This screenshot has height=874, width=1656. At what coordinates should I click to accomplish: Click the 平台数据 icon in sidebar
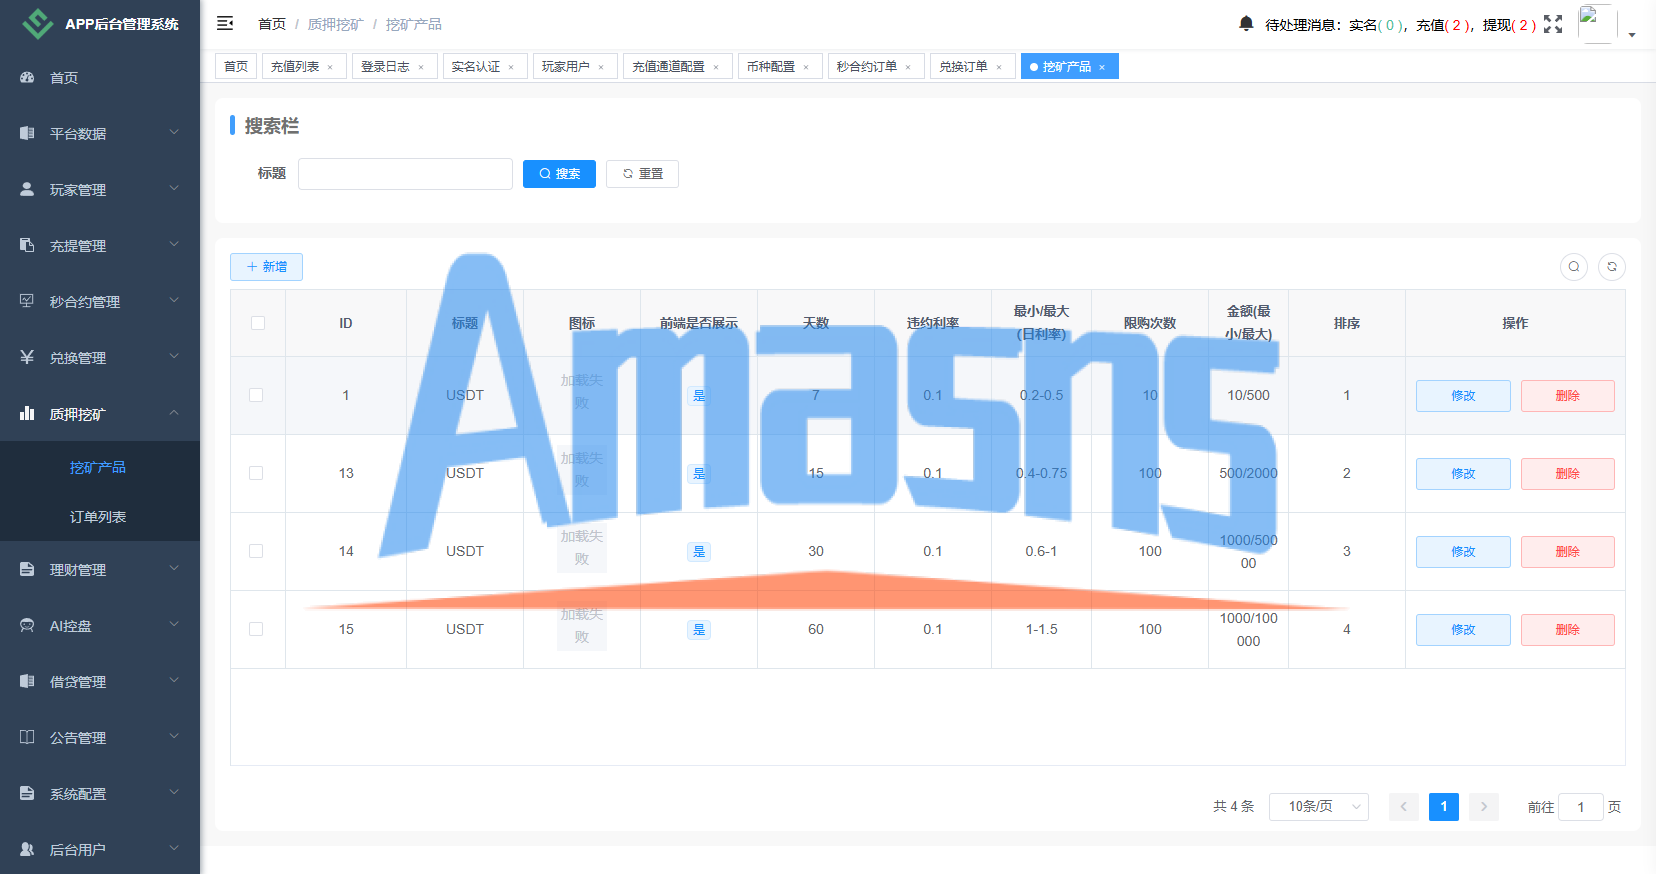(x=27, y=133)
